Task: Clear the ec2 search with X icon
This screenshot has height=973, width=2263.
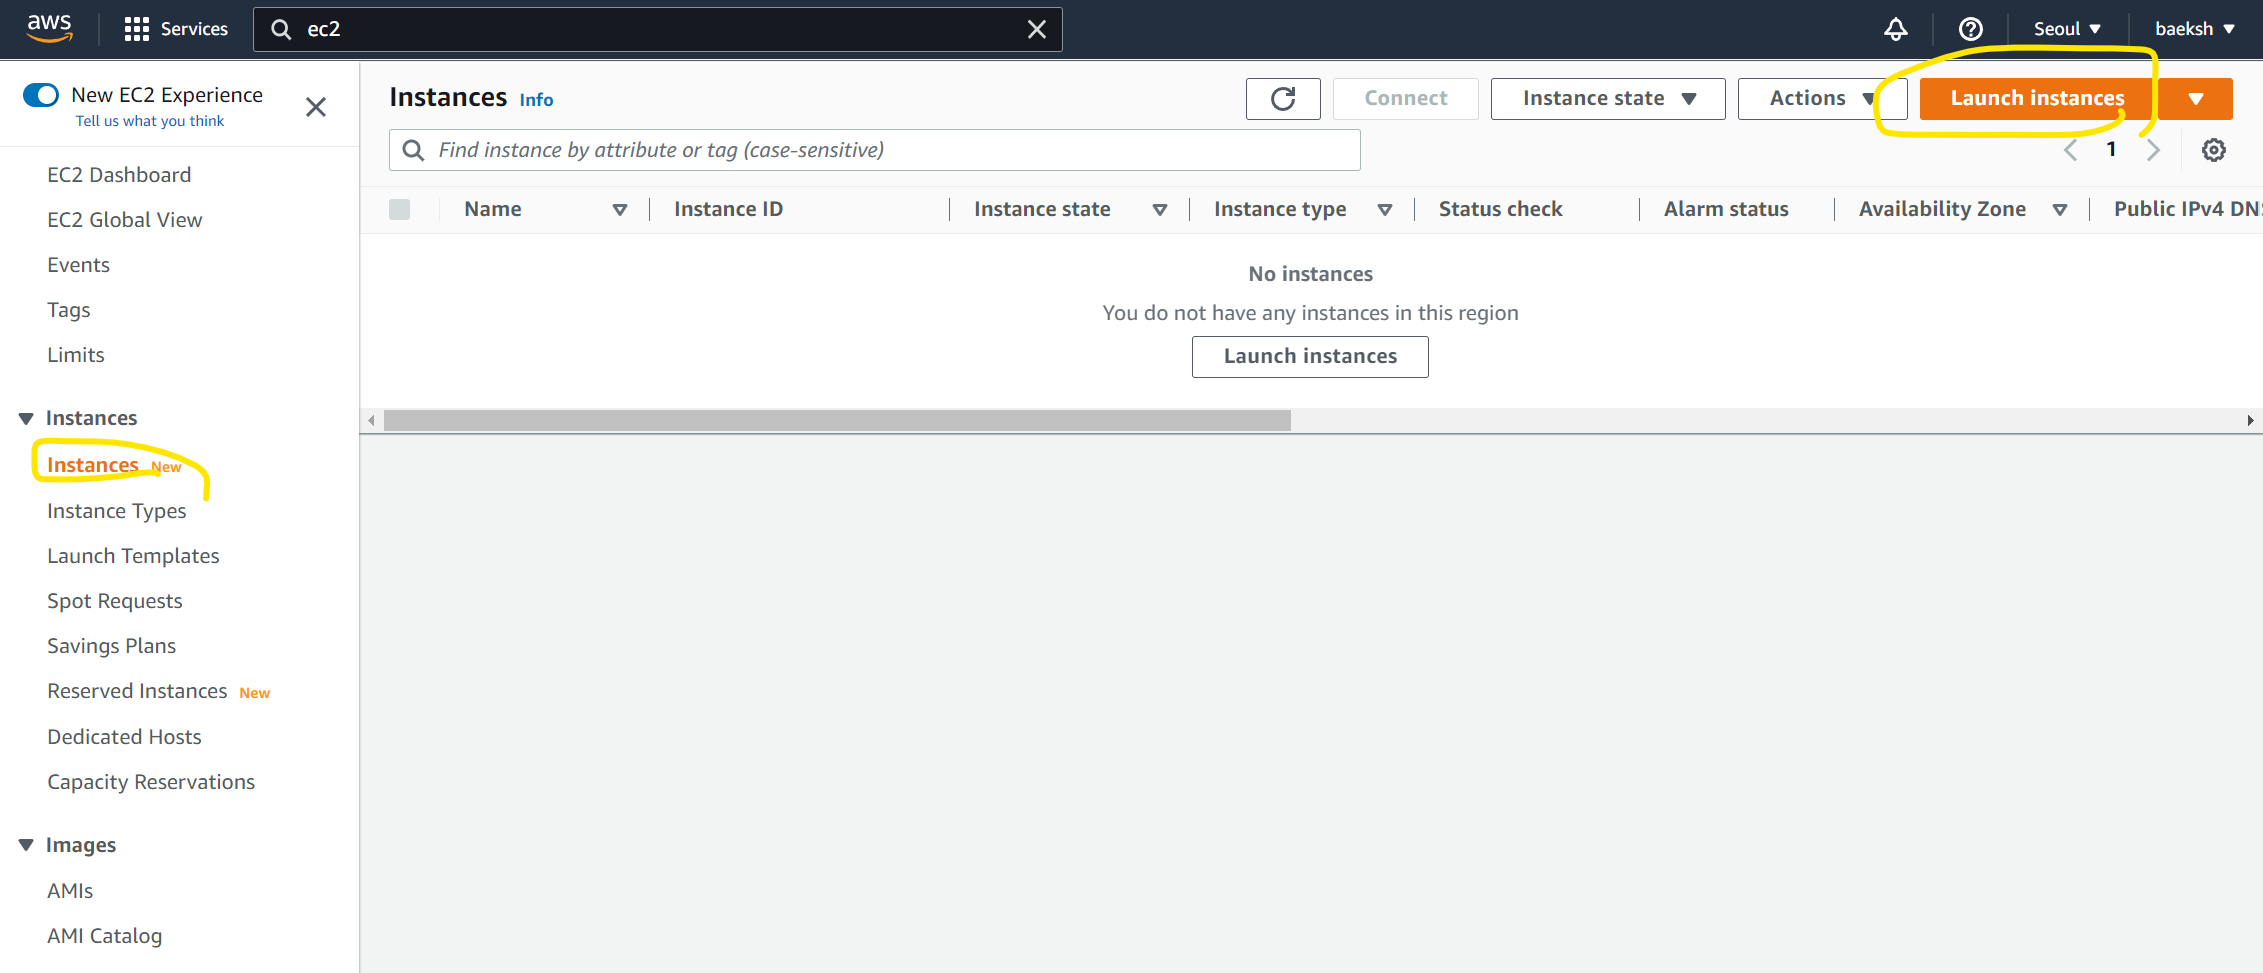Action: point(1037,29)
